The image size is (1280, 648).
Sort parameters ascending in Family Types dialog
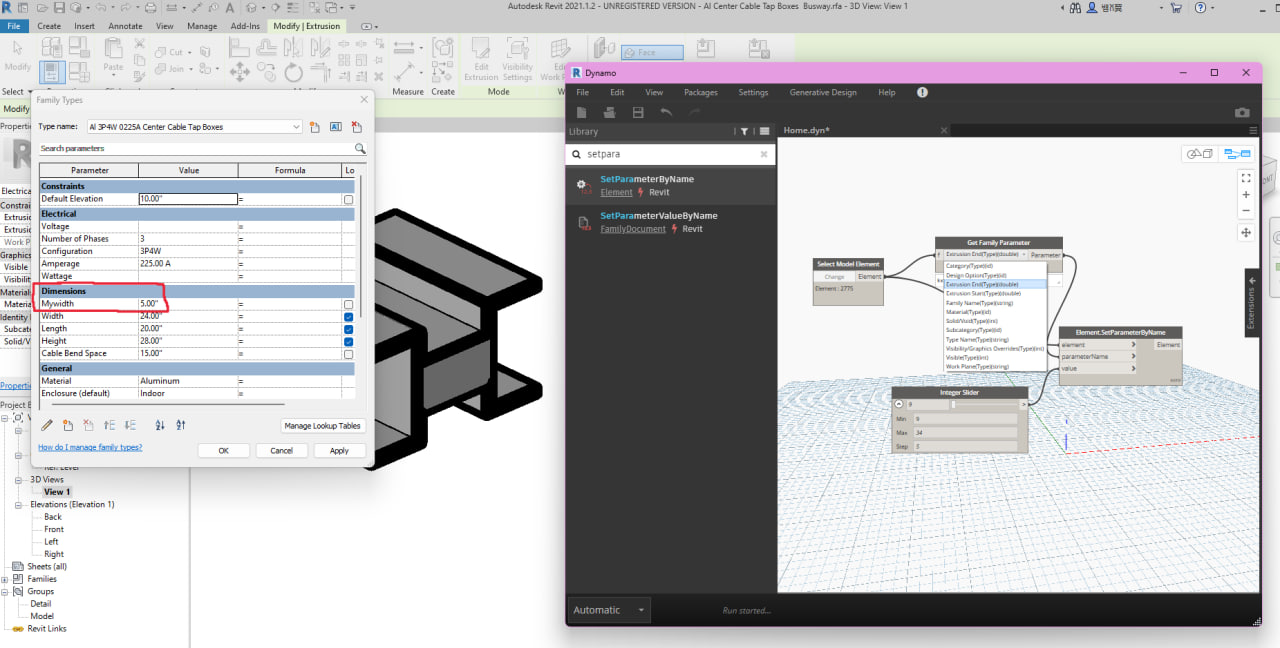(x=158, y=426)
